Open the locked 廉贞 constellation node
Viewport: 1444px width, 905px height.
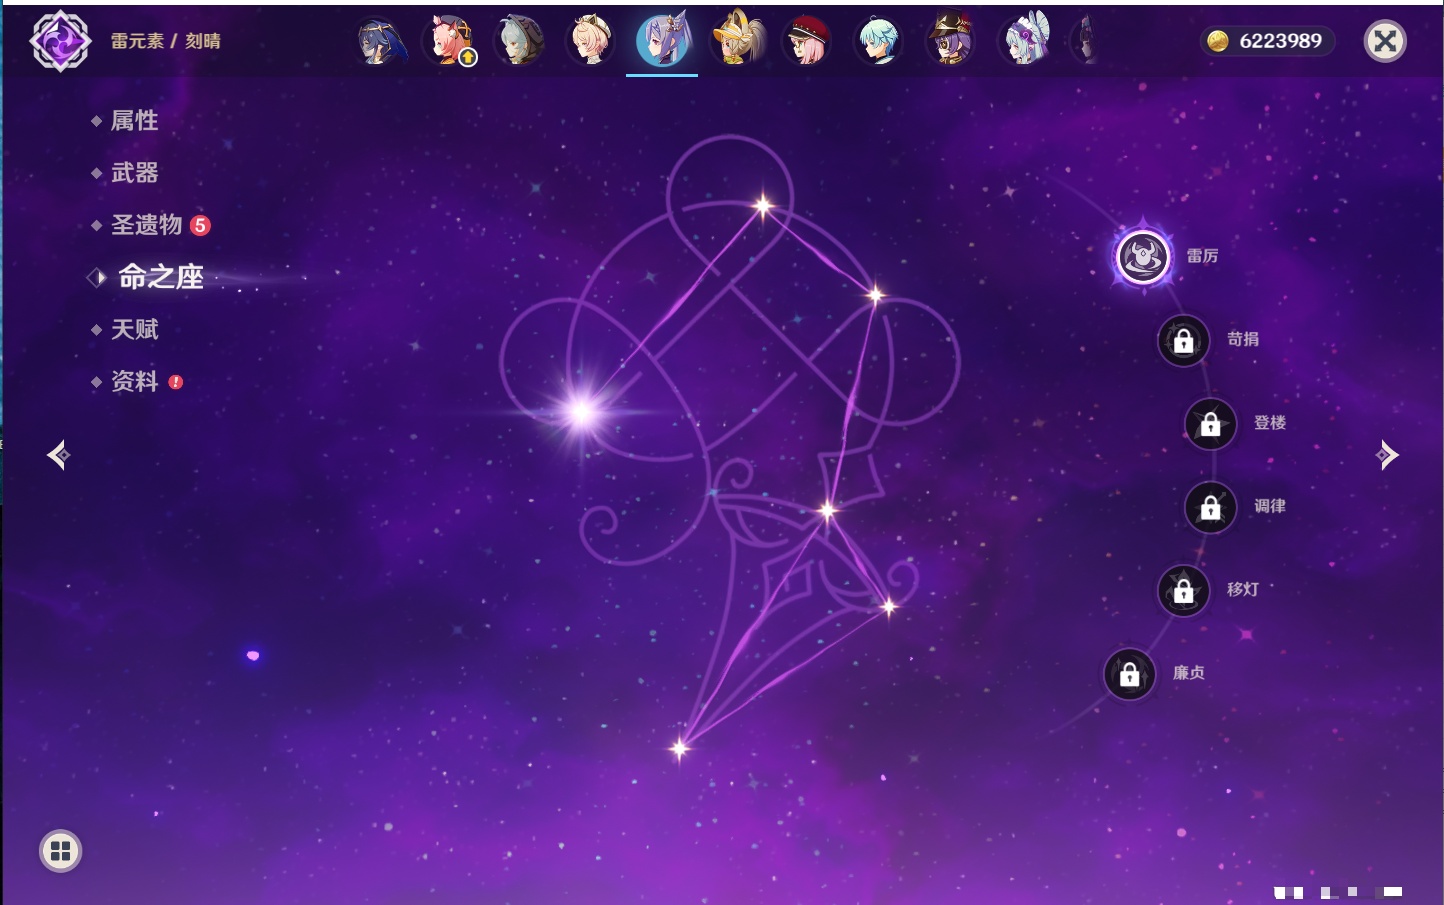pos(1129,675)
